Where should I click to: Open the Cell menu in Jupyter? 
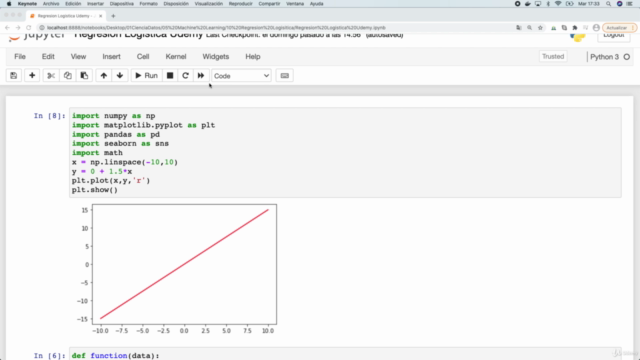pyautogui.click(x=143, y=57)
